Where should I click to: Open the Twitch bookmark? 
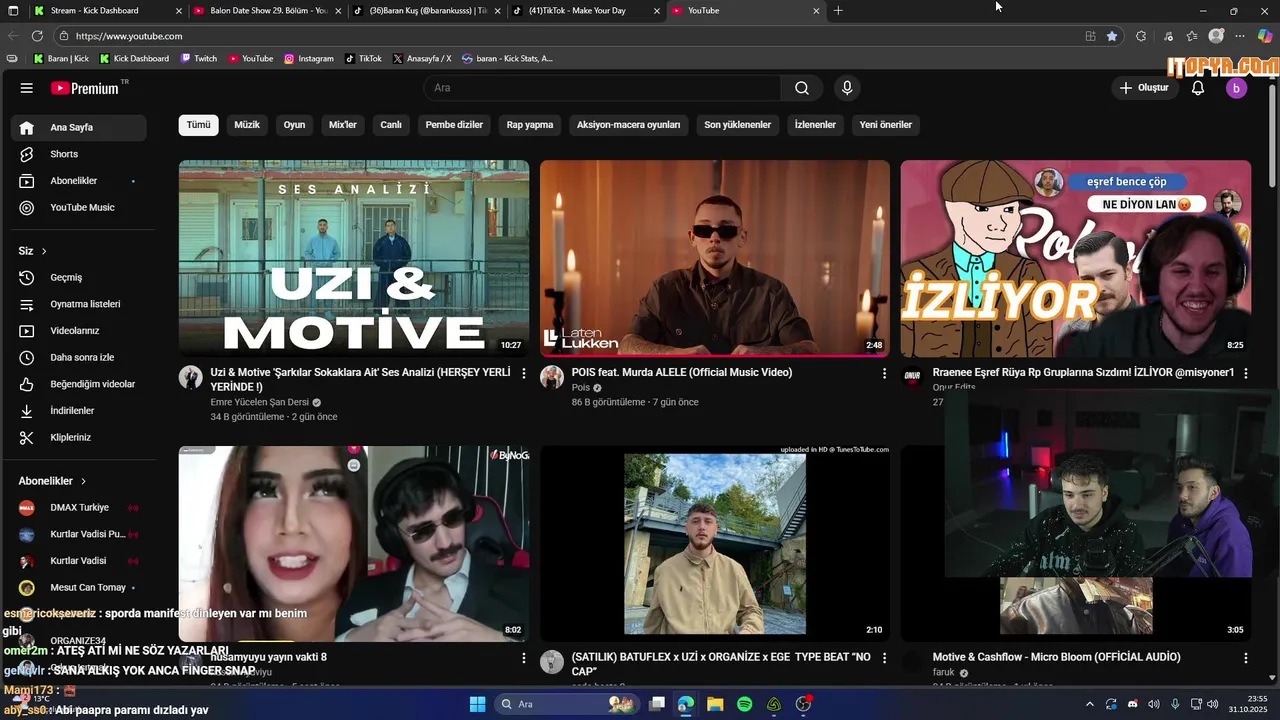point(199,59)
